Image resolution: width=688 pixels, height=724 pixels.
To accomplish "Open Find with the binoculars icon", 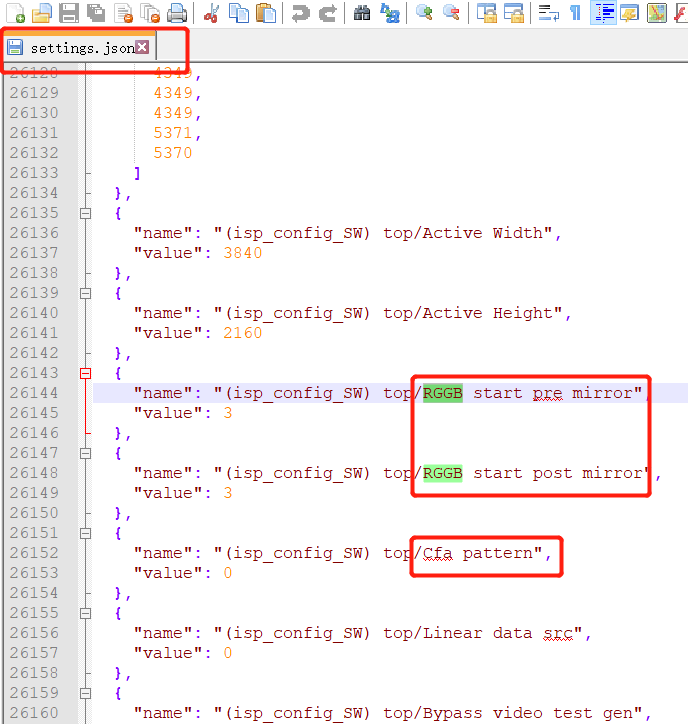I will pyautogui.click(x=362, y=13).
